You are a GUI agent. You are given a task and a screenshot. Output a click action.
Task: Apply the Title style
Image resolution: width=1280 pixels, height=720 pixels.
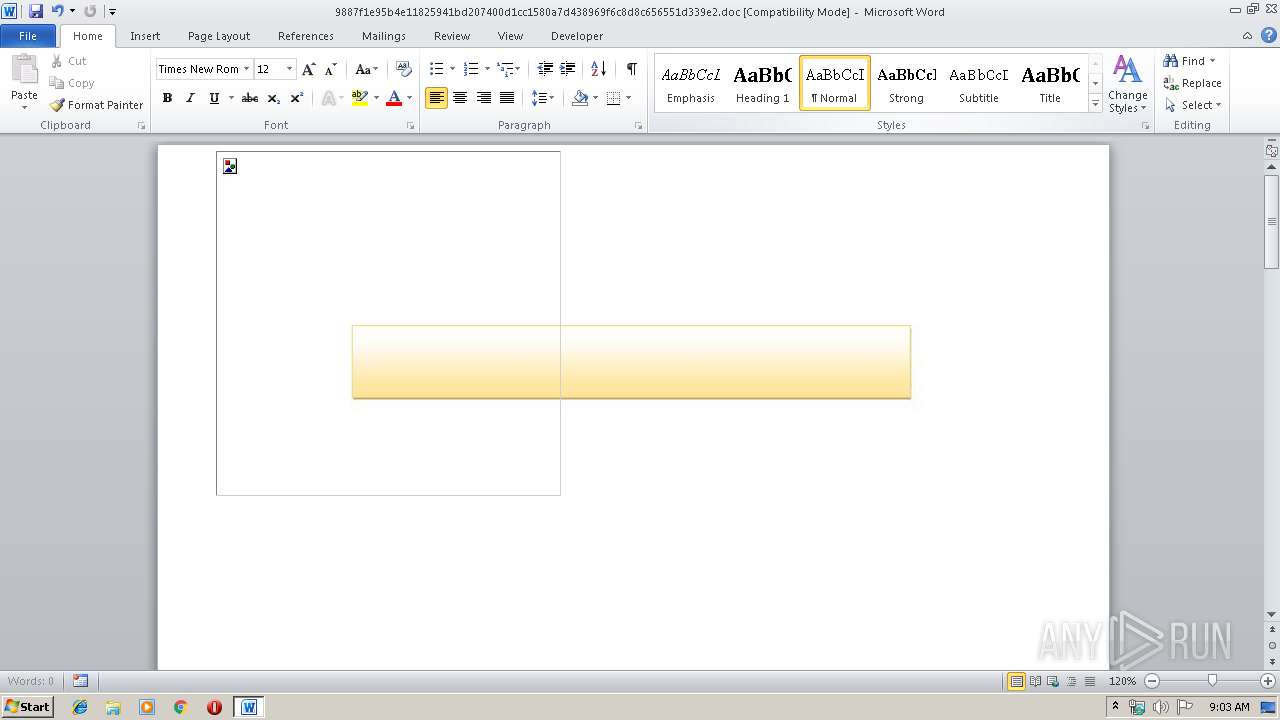tap(1050, 83)
